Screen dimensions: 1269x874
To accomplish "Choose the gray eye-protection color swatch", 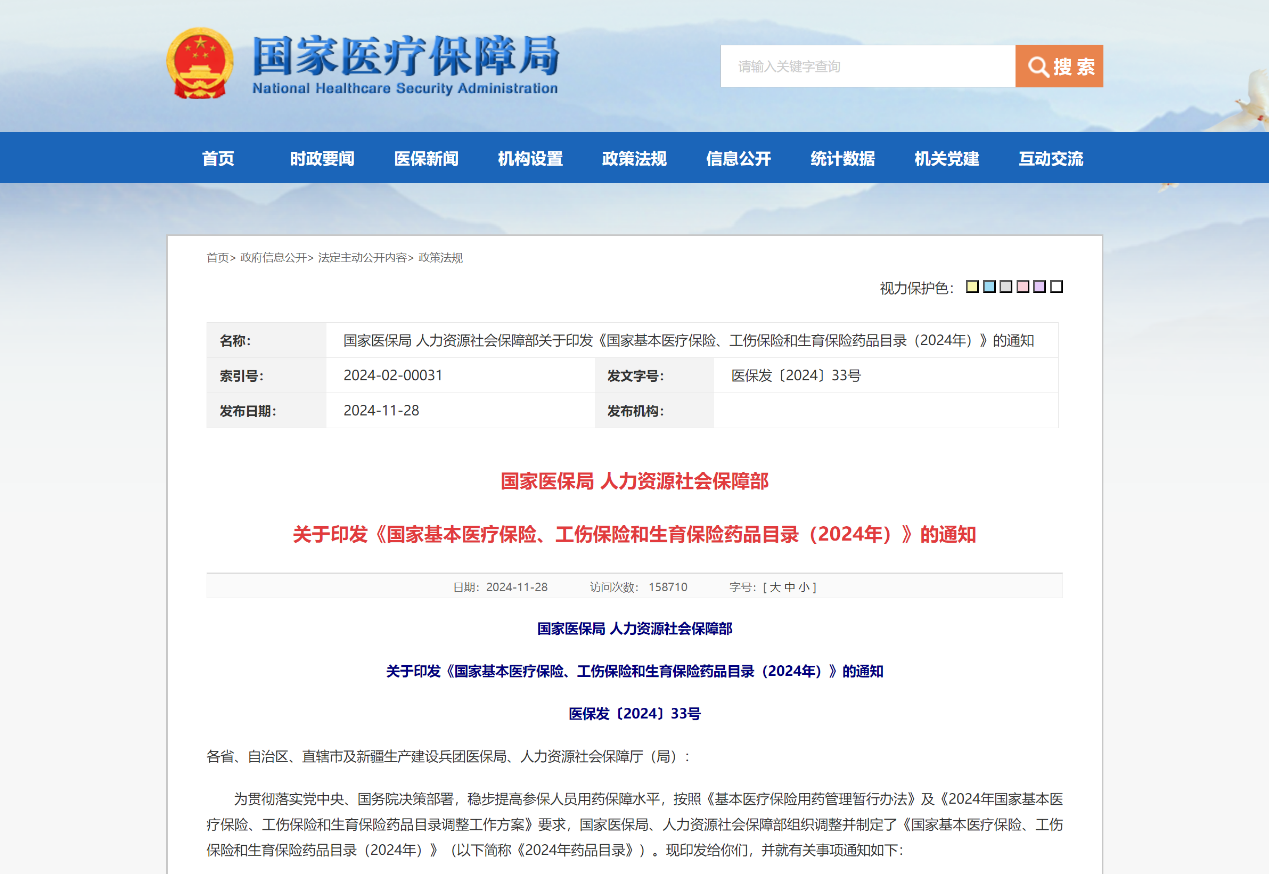I will tap(1006, 287).
